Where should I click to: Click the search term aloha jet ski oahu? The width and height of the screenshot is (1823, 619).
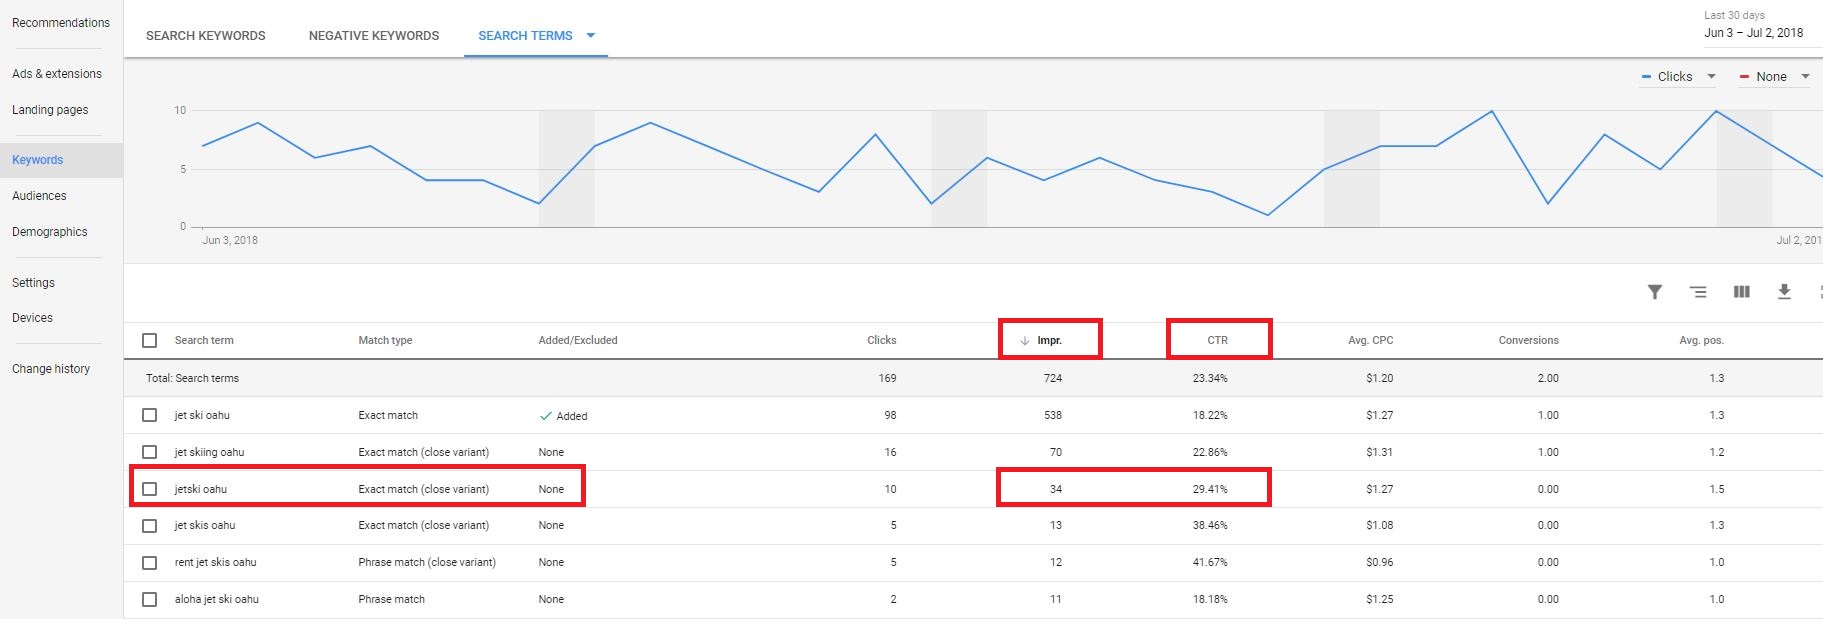point(216,600)
